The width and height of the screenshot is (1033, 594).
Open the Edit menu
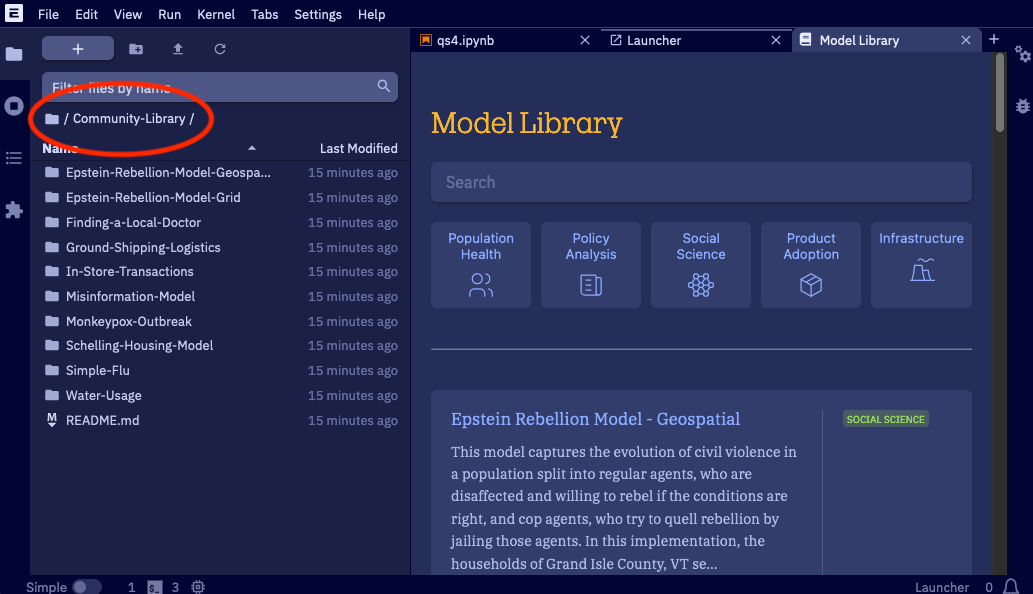(86, 14)
